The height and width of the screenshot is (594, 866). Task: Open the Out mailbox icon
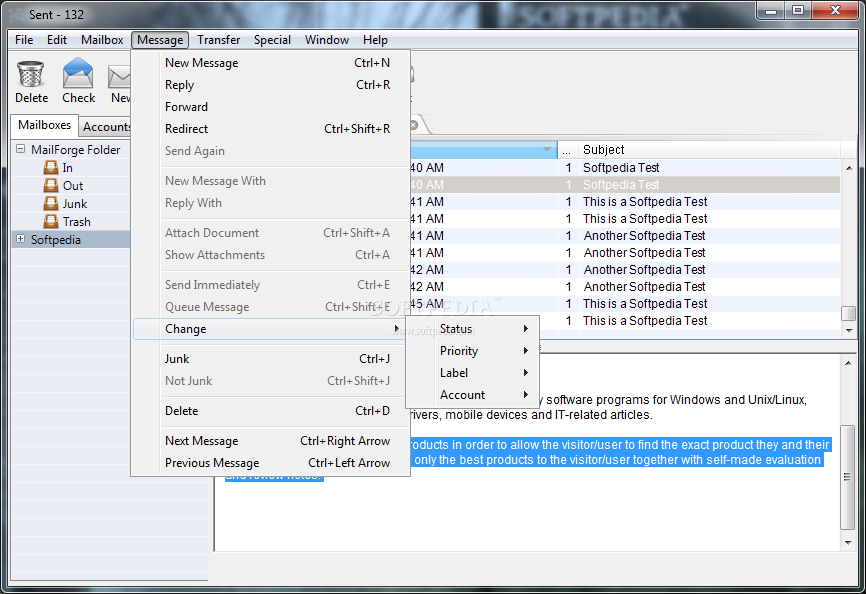coord(51,185)
